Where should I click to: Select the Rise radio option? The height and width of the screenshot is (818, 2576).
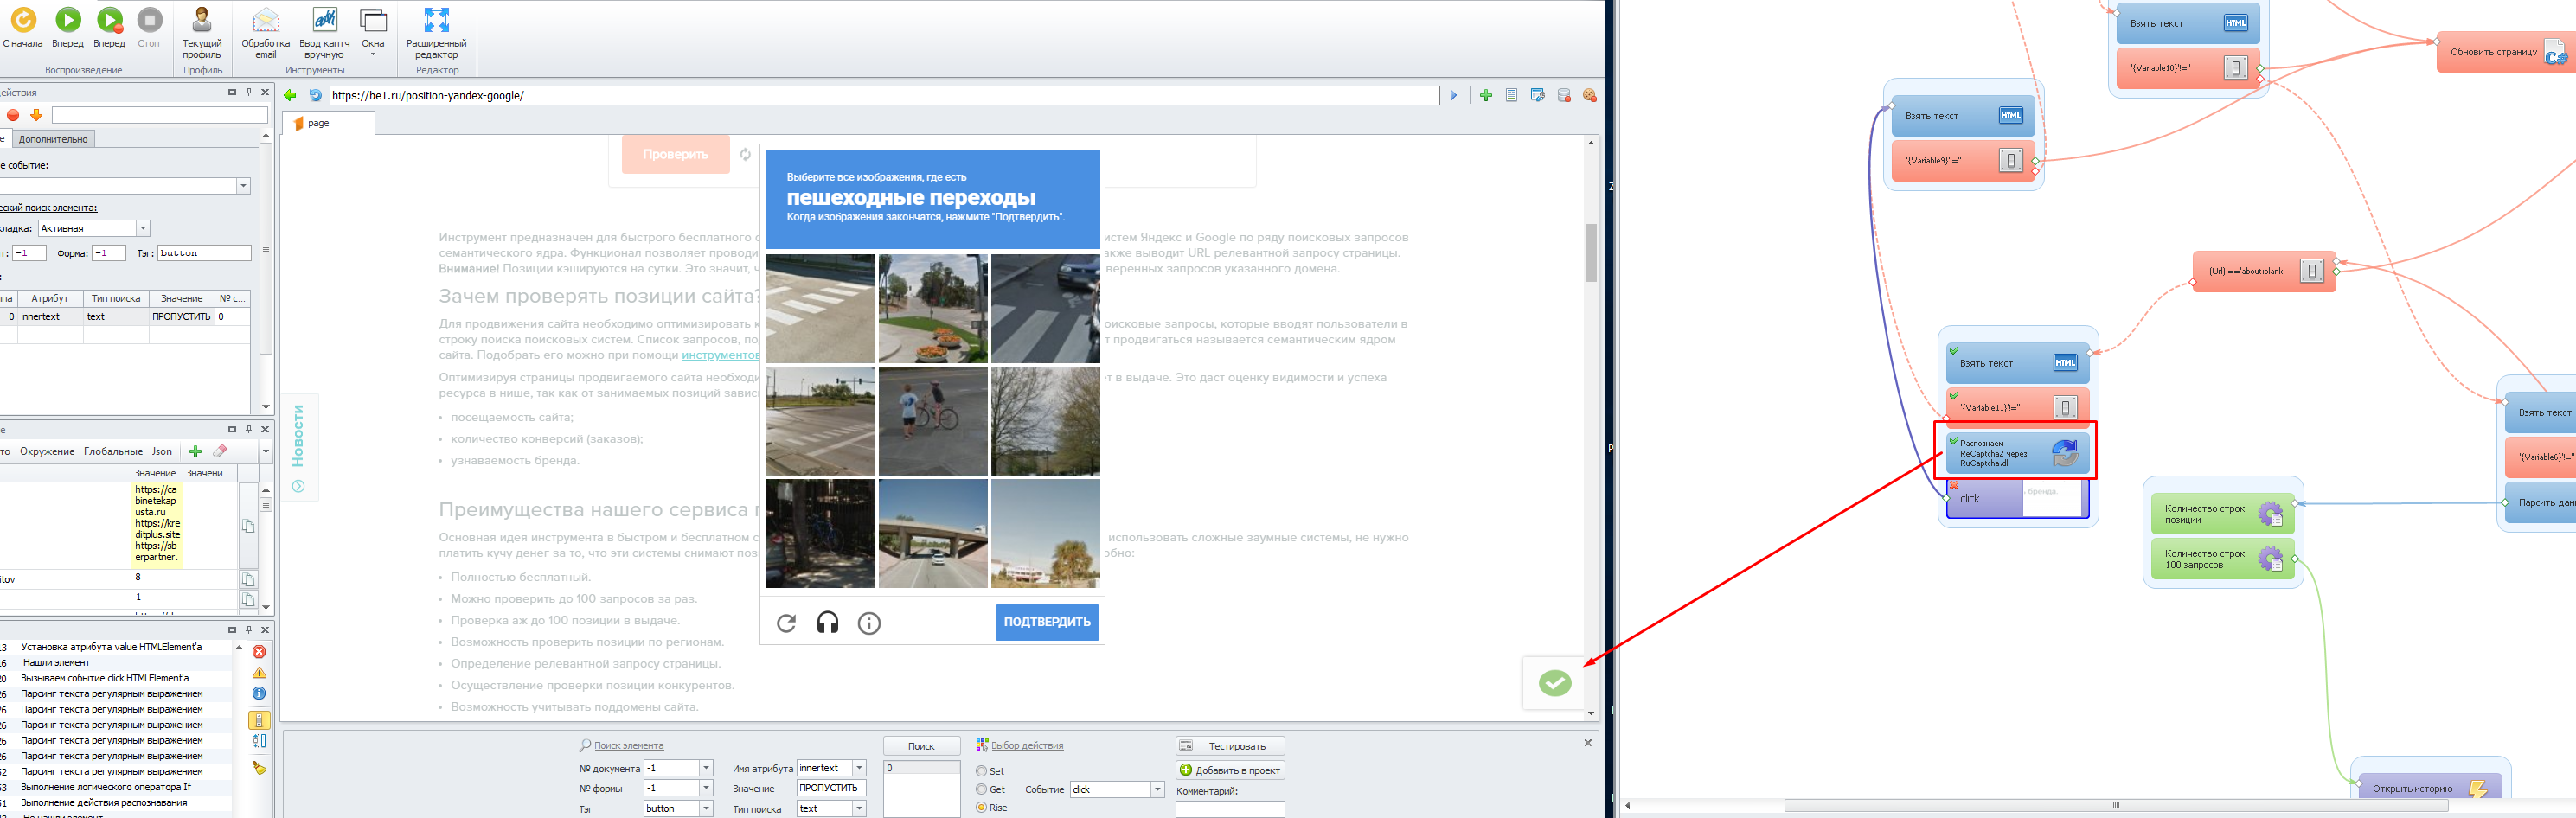coord(981,807)
